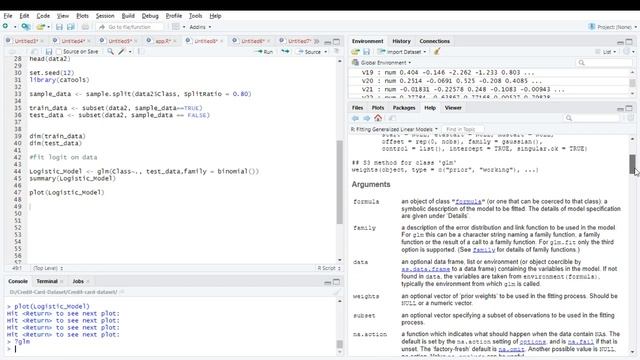The image size is (640, 360).
Task: Click the Save workspace disk icon
Action: click(366, 52)
